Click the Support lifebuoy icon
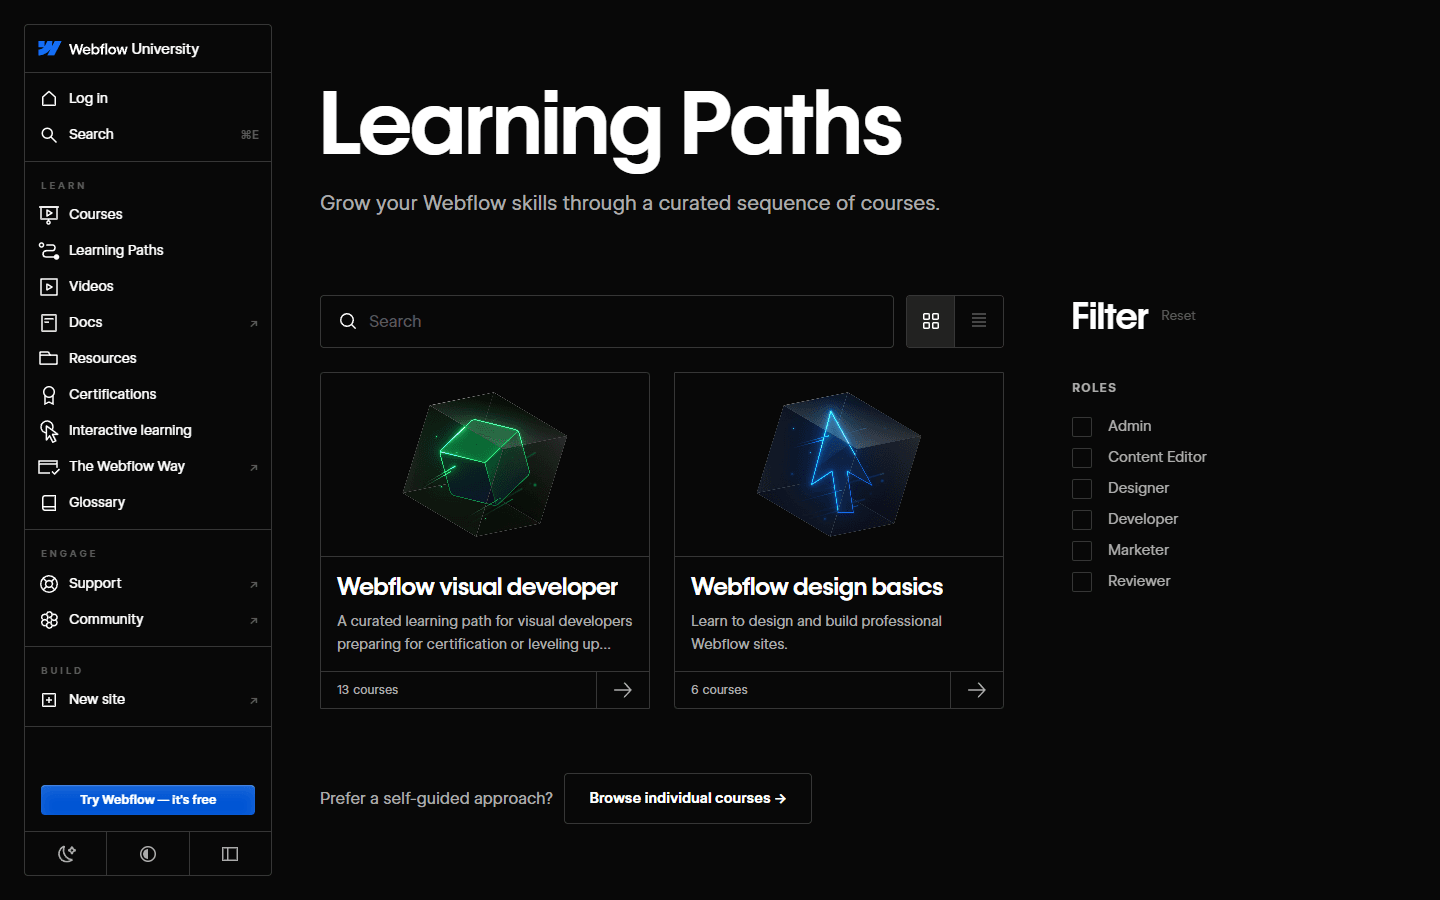This screenshot has width=1440, height=900. pos(49,584)
